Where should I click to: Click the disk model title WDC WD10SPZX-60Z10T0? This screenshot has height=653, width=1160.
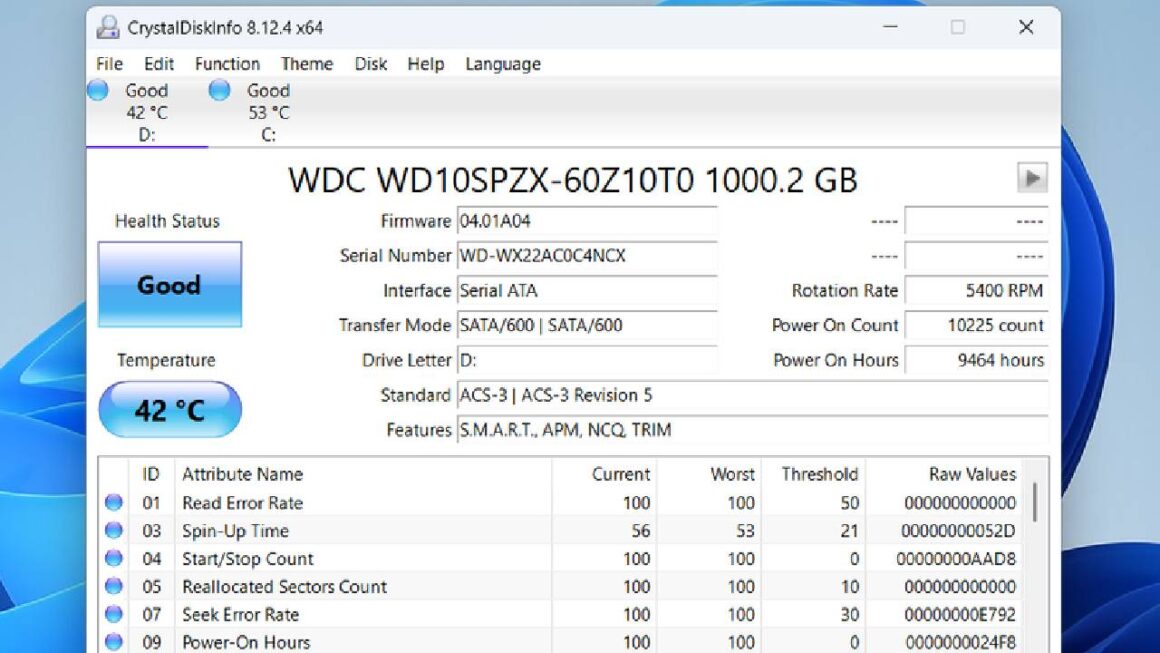click(573, 180)
